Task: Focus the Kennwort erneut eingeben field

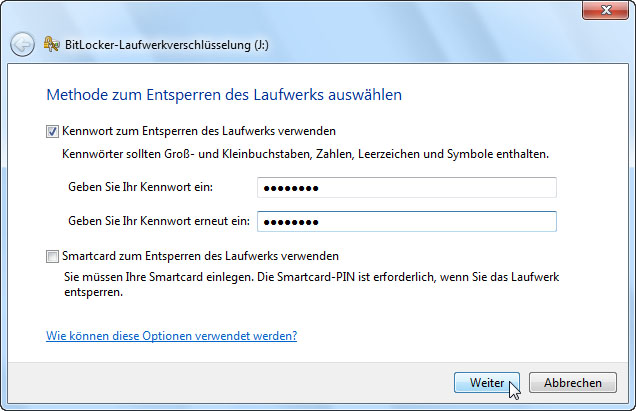Action: click(406, 221)
